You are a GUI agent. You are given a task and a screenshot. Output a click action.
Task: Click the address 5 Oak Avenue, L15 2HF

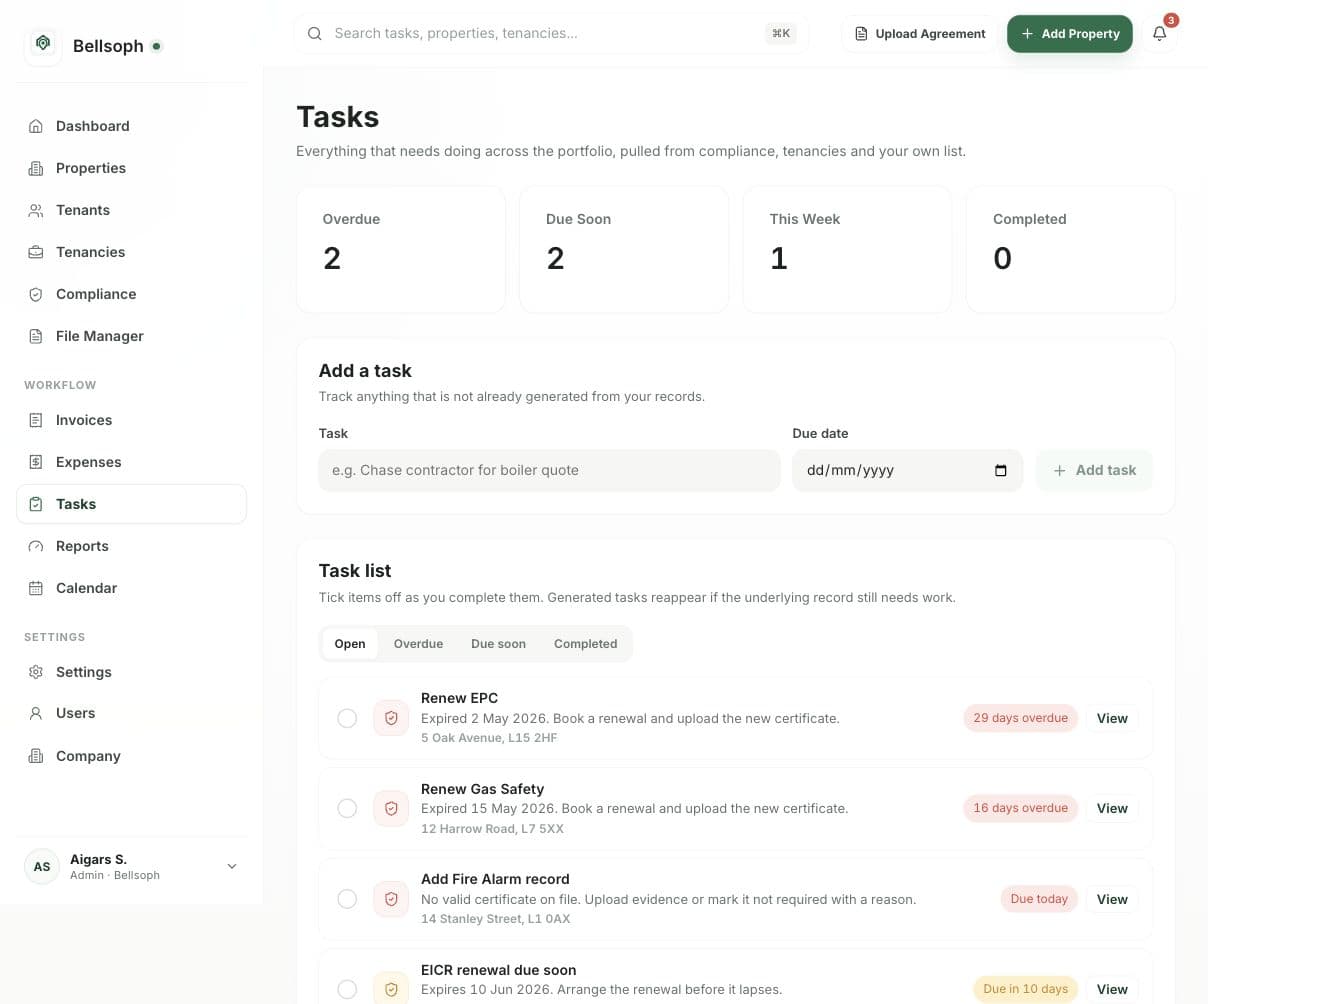(x=489, y=738)
